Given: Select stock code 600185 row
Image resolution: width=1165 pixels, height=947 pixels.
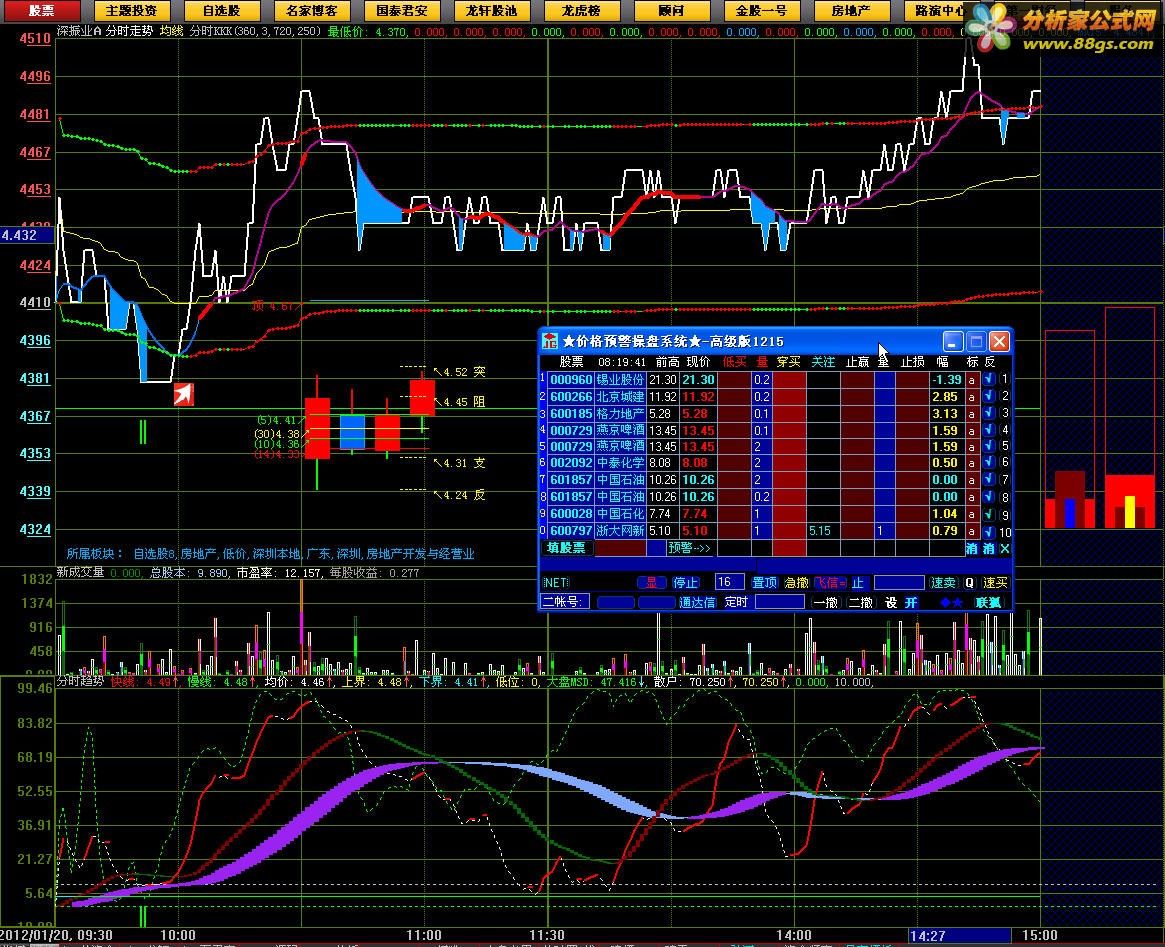Looking at the screenshot, I should [571, 413].
